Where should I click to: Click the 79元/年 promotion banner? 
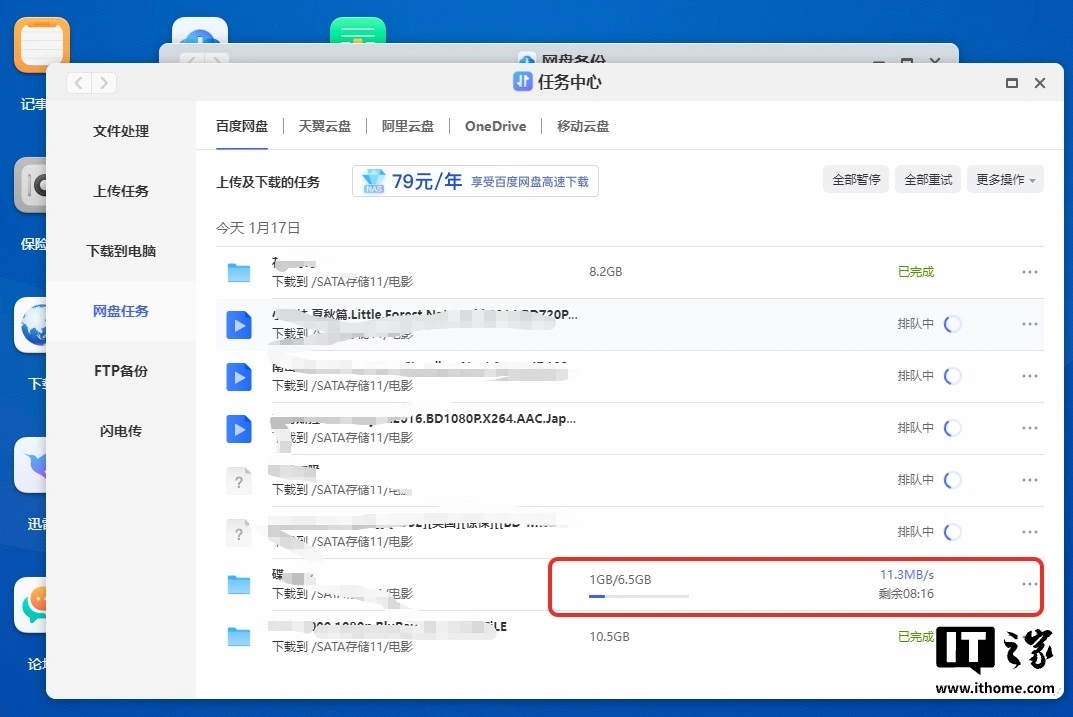475,181
